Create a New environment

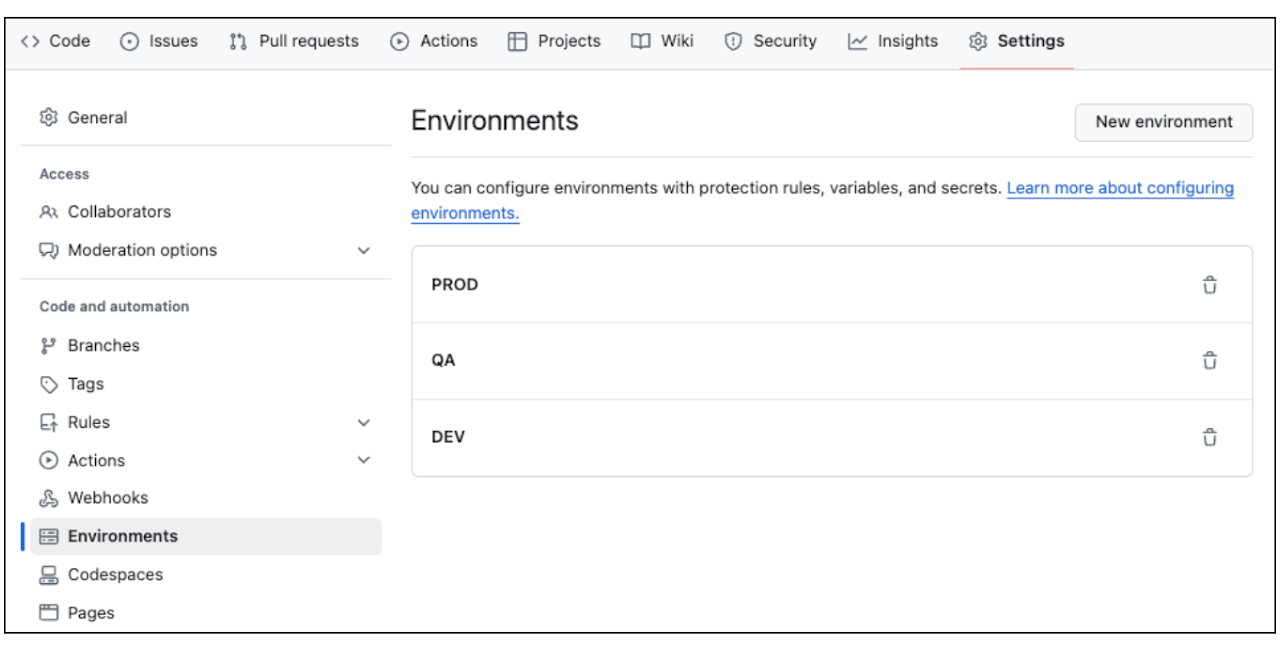[x=1164, y=122]
